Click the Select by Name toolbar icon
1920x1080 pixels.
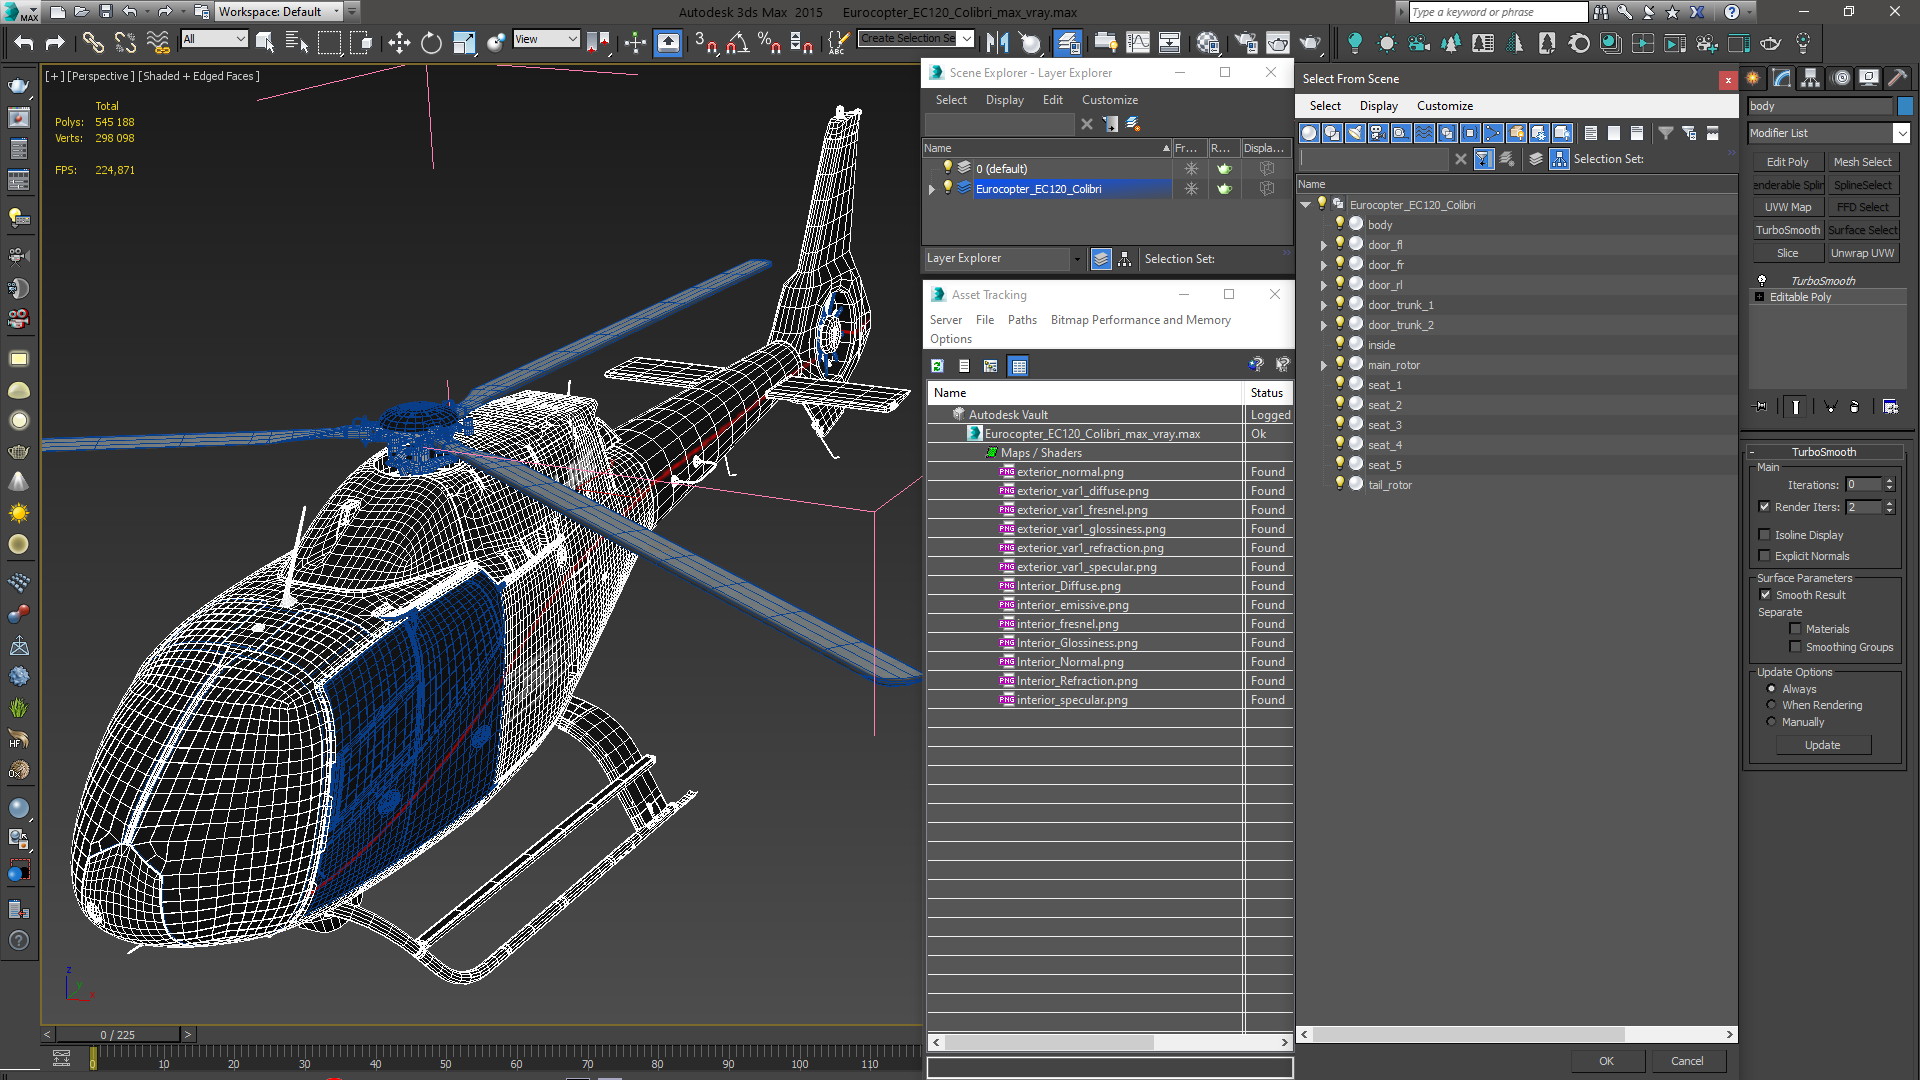pyautogui.click(x=297, y=42)
